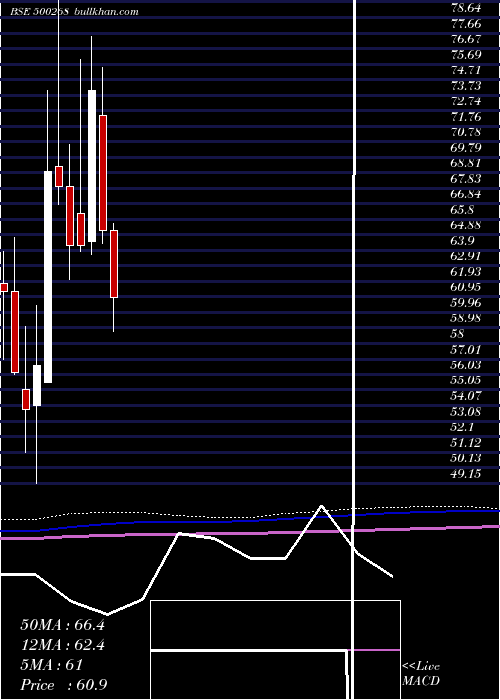The width and height of the screenshot is (500, 700).
Task: Click the bullkhan.com label
Action: click(105, 12)
